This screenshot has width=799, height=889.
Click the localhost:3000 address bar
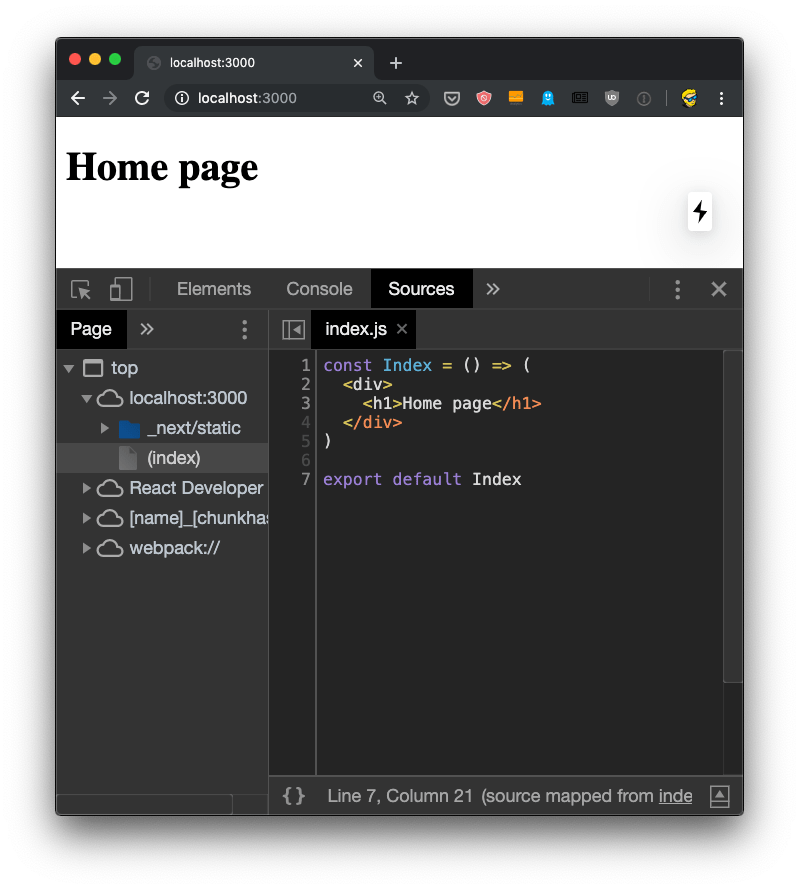pos(270,98)
